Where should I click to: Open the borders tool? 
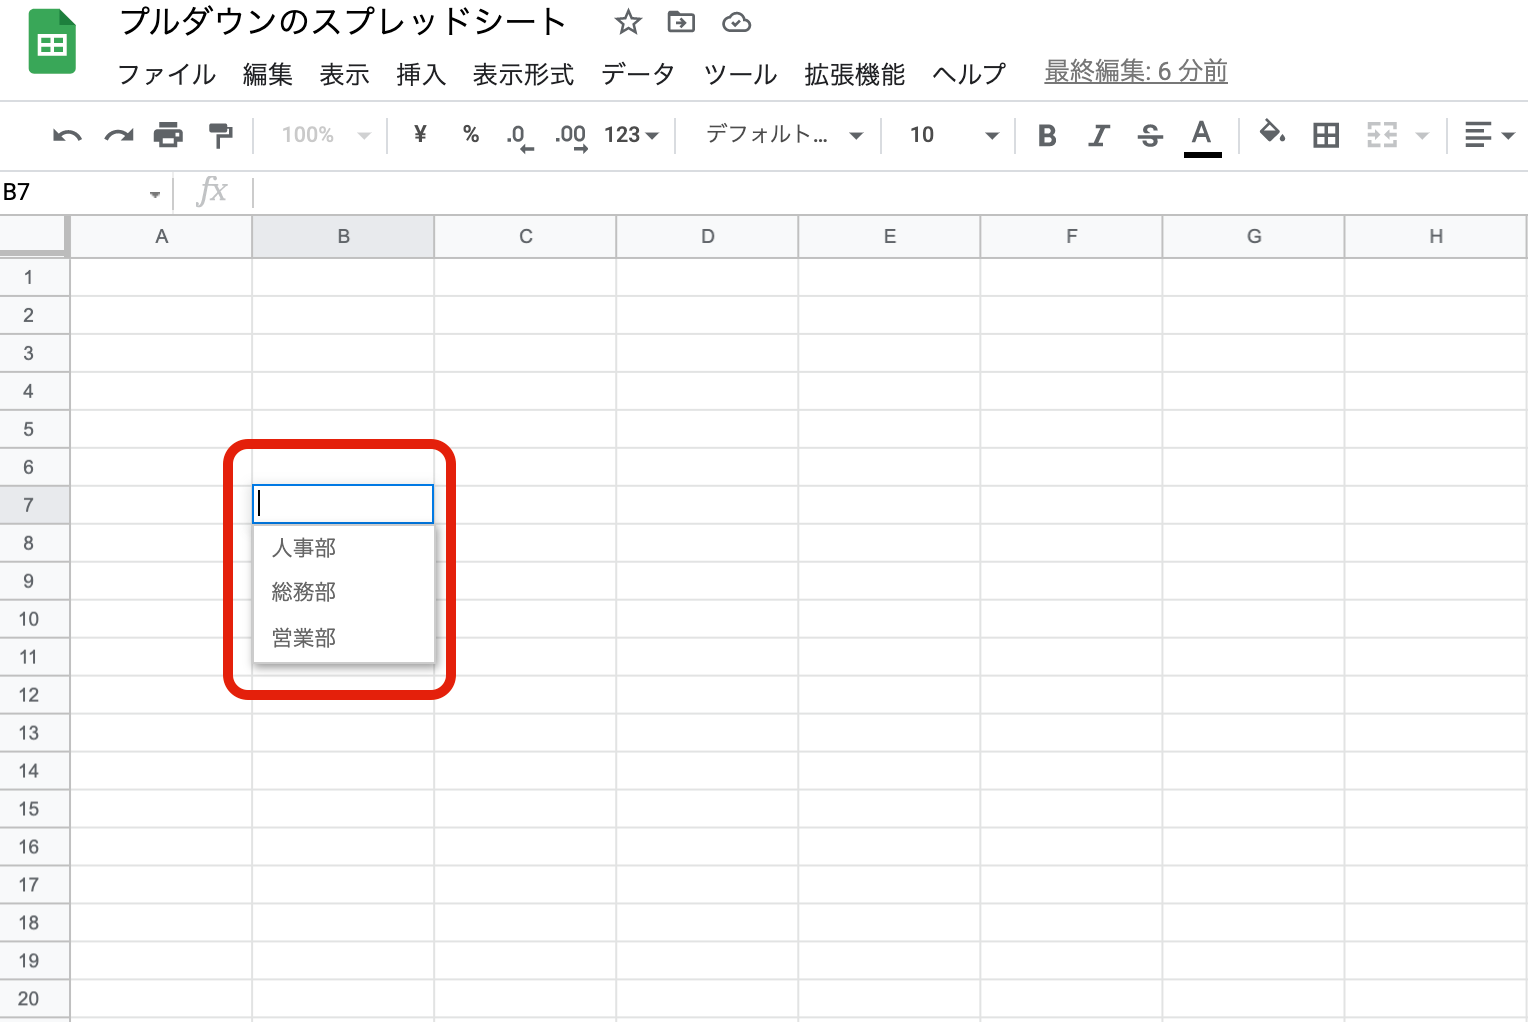(x=1326, y=135)
